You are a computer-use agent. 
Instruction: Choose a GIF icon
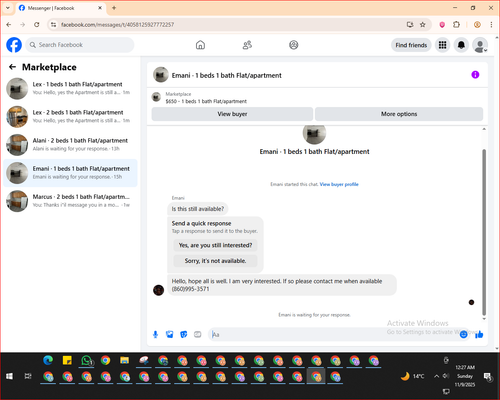pyautogui.click(x=198, y=334)
